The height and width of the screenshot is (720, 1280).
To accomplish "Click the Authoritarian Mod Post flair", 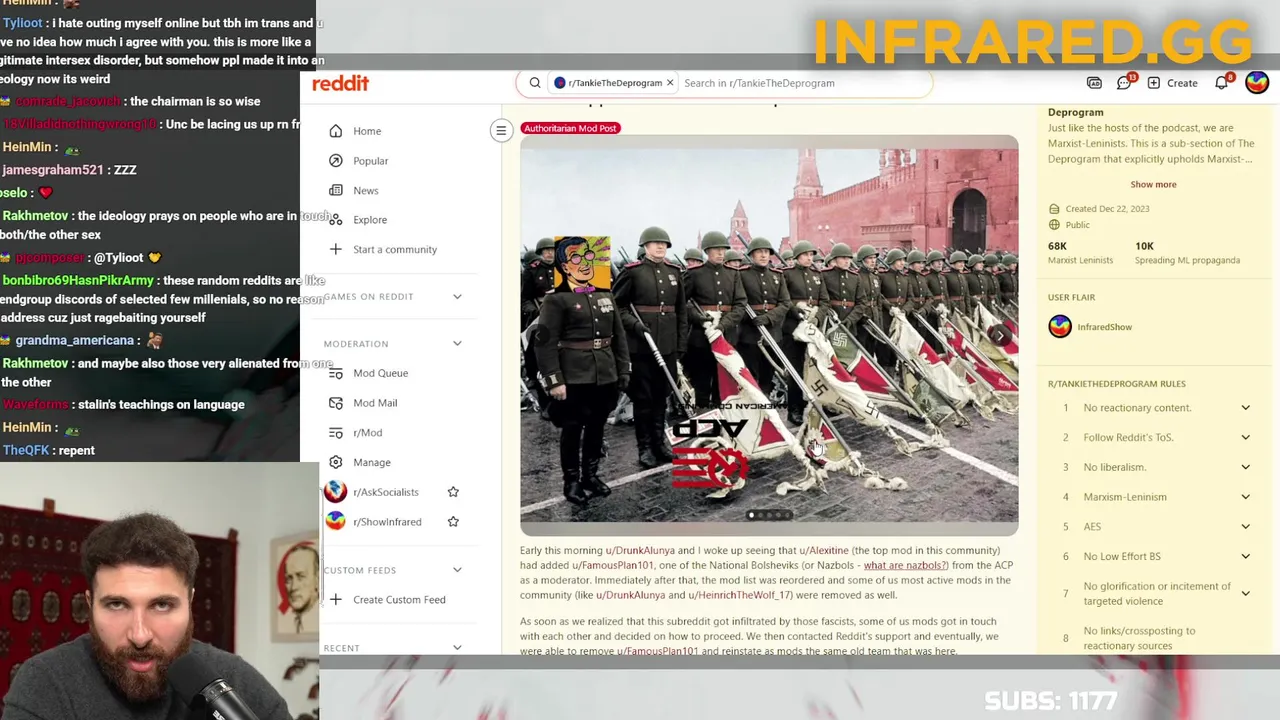I will point(570,128).
